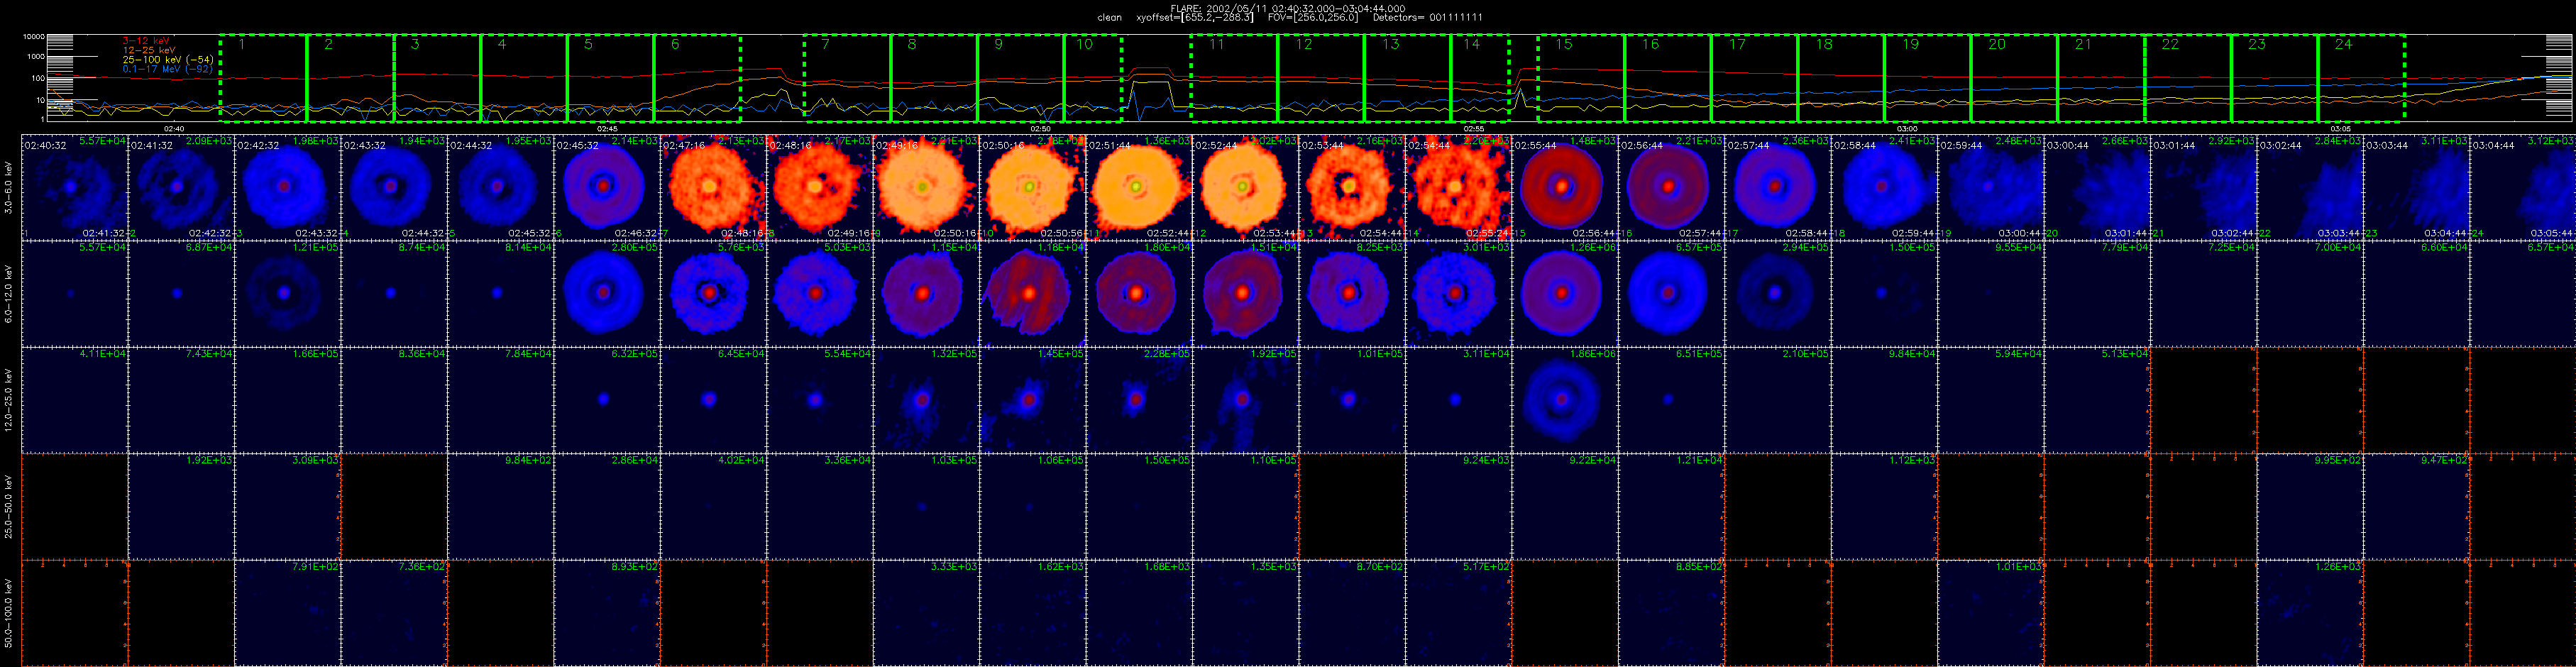Open 3.0-6.0 keV image starting 02:45:32
The width and height of the screenshot is (2576, 667).
tap(607, 187)
